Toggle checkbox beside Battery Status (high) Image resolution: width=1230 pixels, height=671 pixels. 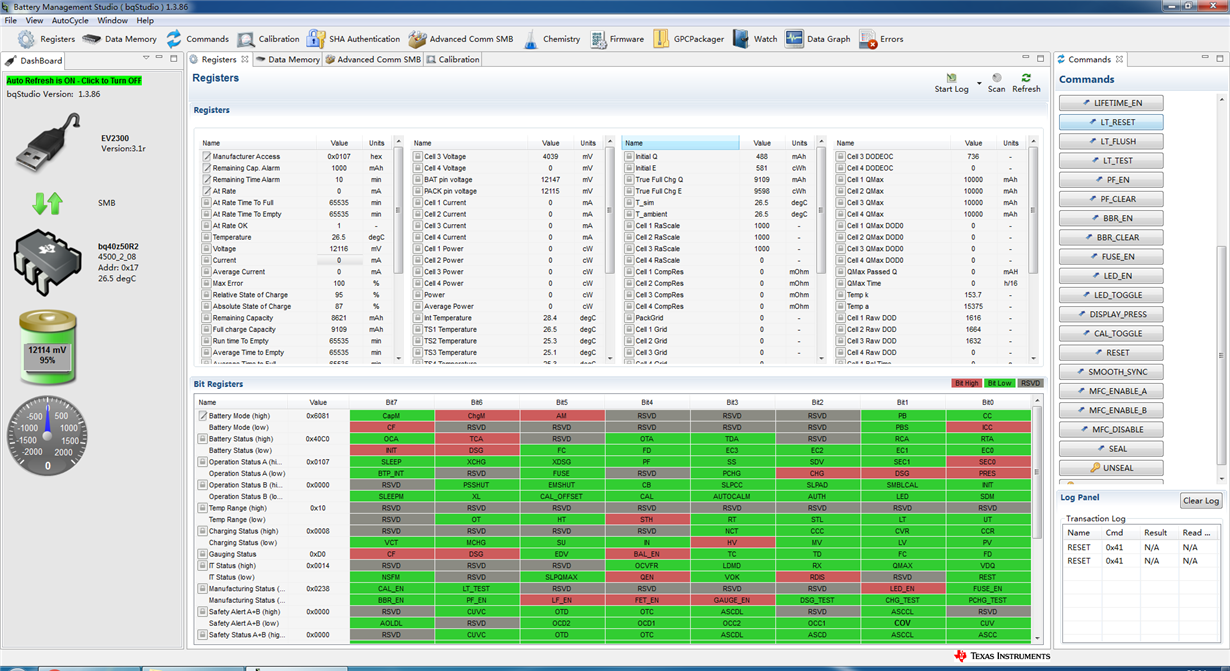[x=203, y=439]
